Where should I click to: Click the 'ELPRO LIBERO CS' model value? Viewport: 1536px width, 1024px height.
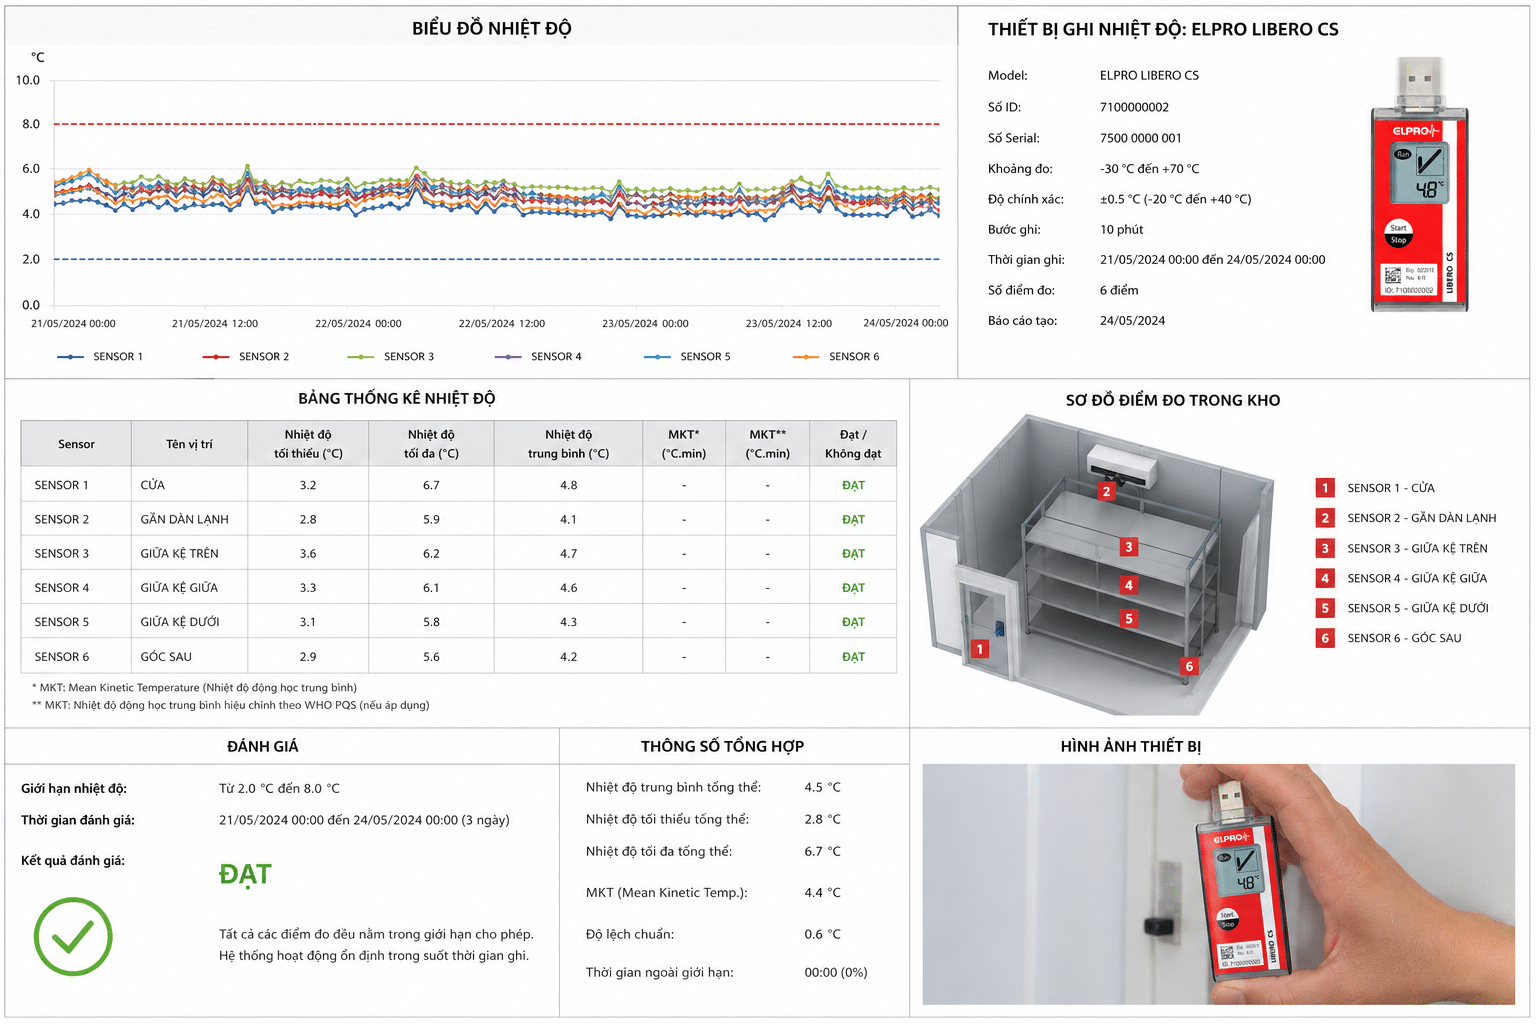[1149, 75]
